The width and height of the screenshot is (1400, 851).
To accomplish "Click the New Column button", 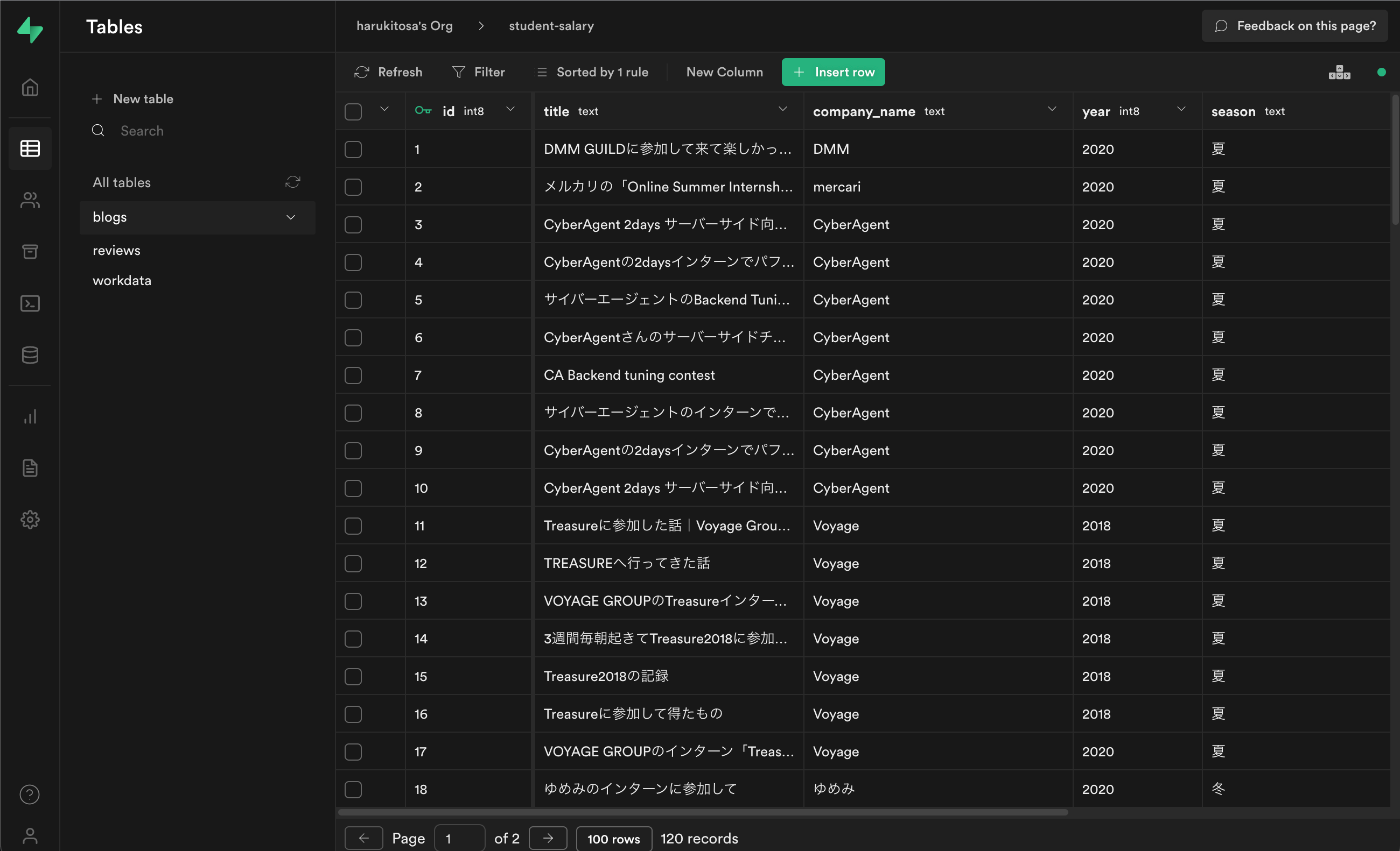I will pyautogui.click(x=725, y=72).
